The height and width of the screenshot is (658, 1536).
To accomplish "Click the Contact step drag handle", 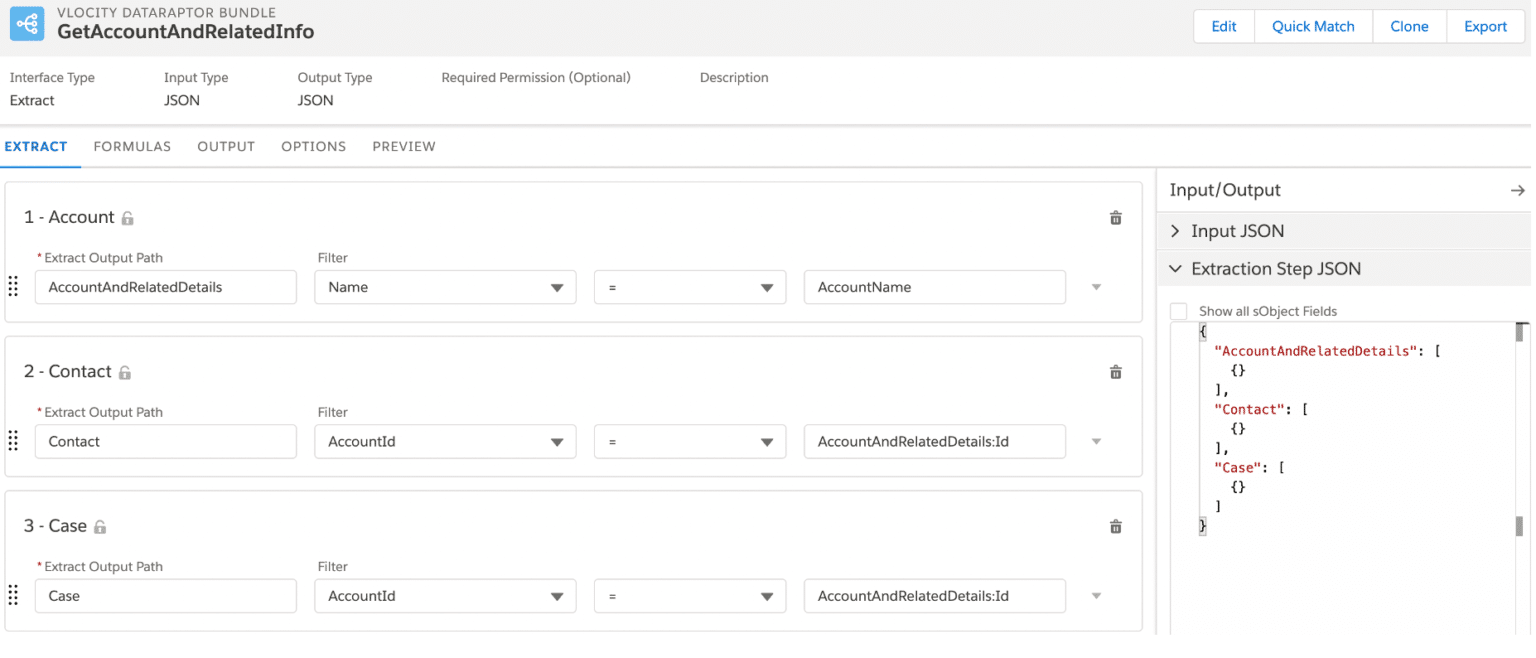I will [x=13, y=440].
